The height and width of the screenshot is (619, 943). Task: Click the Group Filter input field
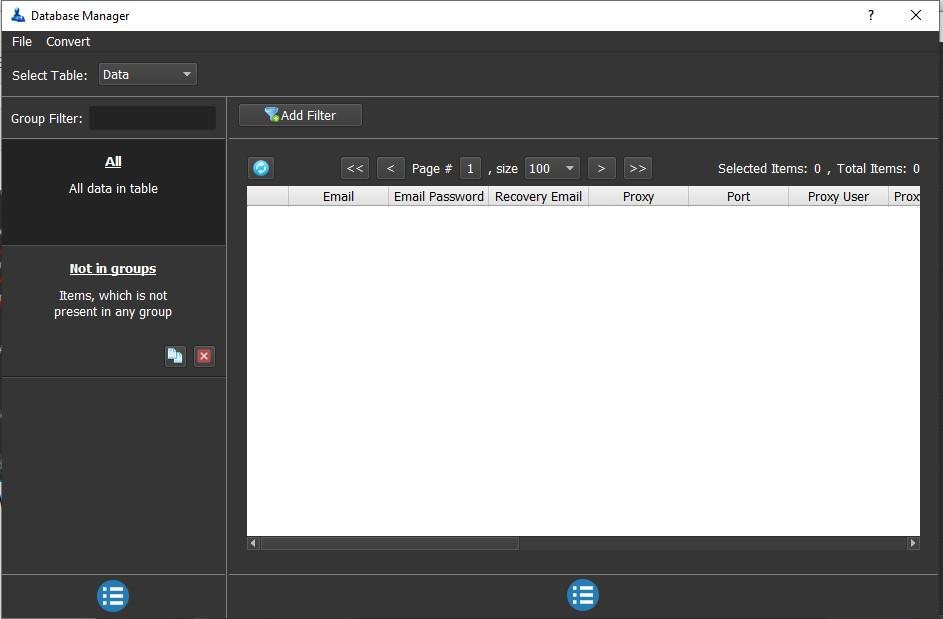(153, 118)
